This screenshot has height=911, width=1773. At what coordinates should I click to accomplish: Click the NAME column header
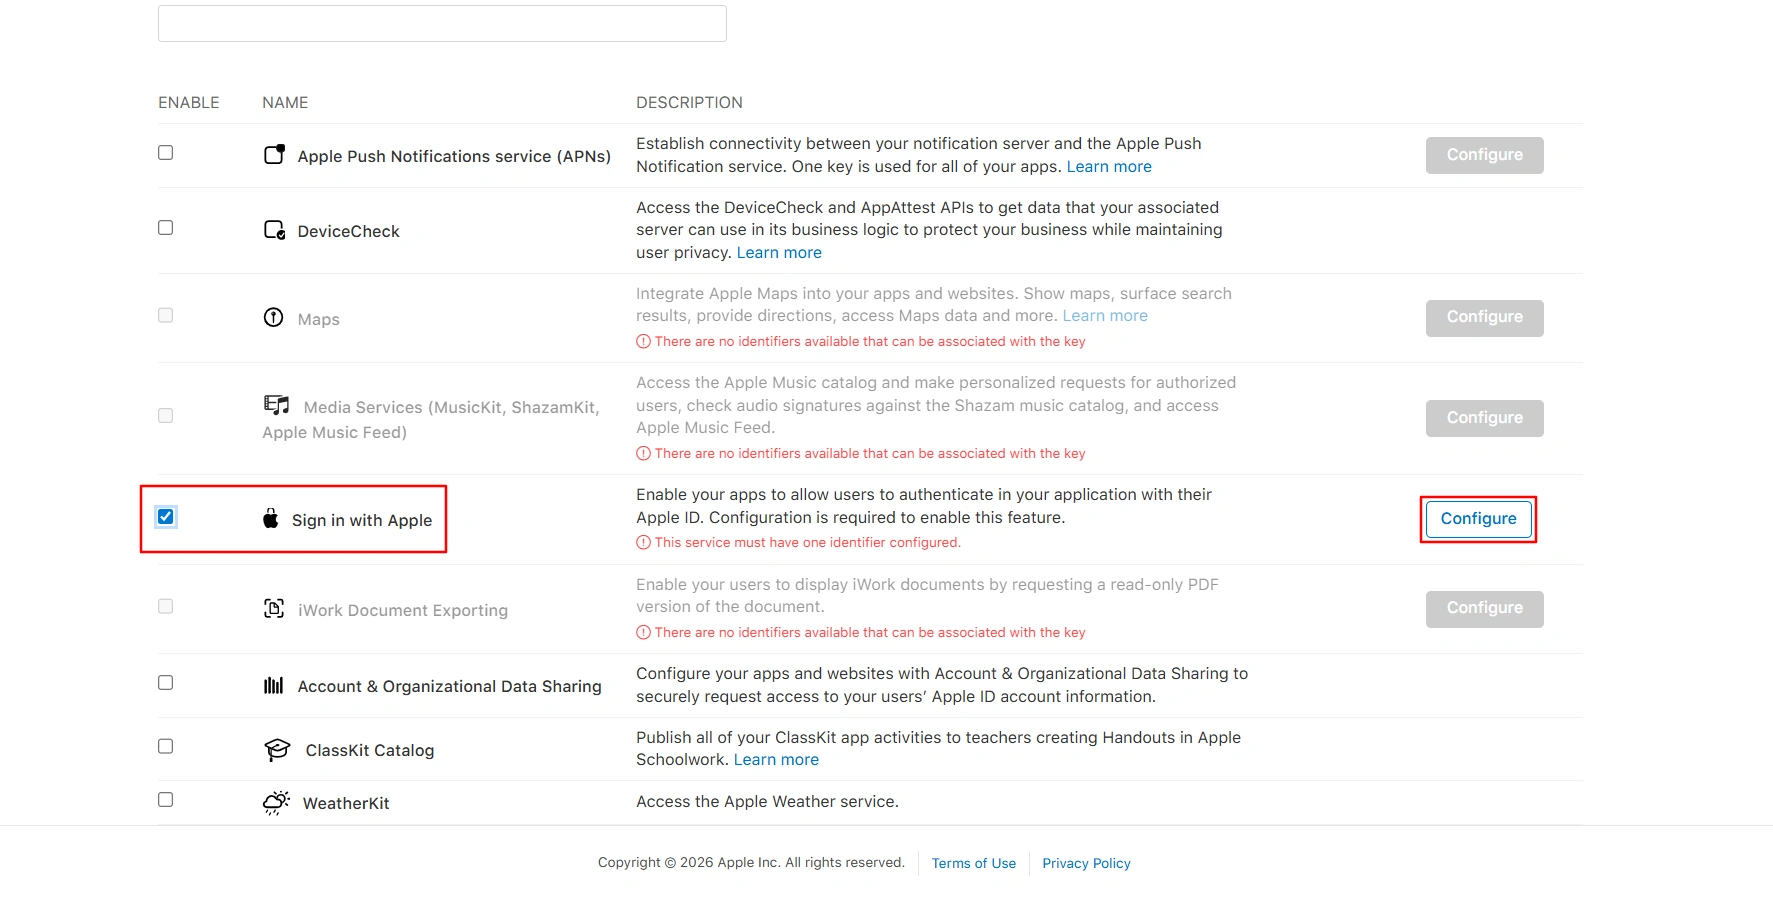pyautogui.click(x=285, y=103)
